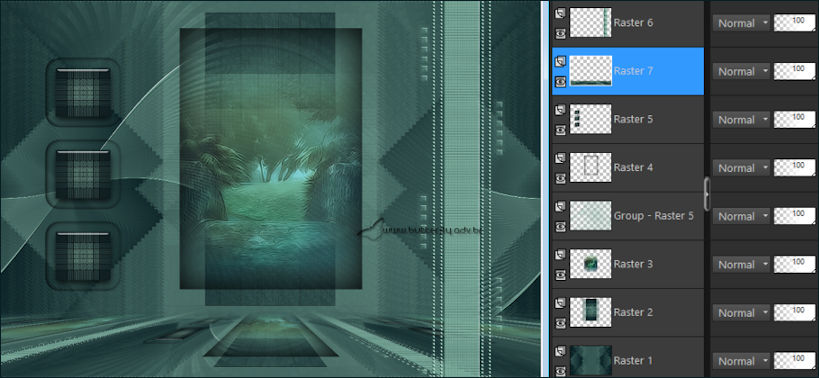Screen dimensions: 819x378
Task: Open the blend mode dropdown for Raster 6
Action: coord(741,23)
